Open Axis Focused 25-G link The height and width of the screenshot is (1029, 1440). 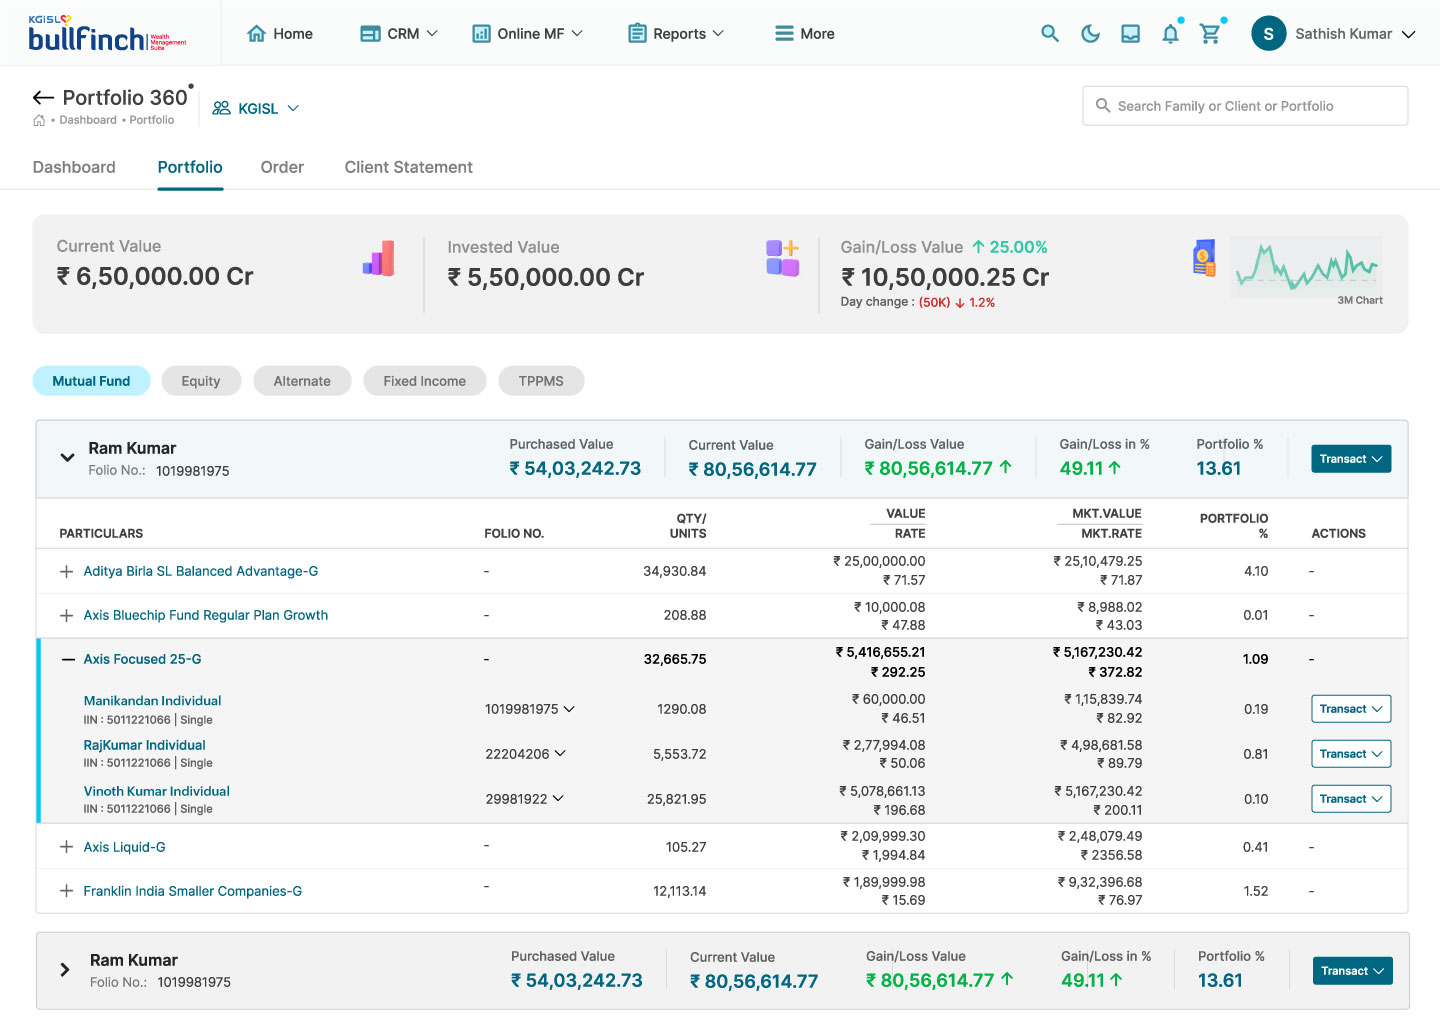[x=143, y=659]
